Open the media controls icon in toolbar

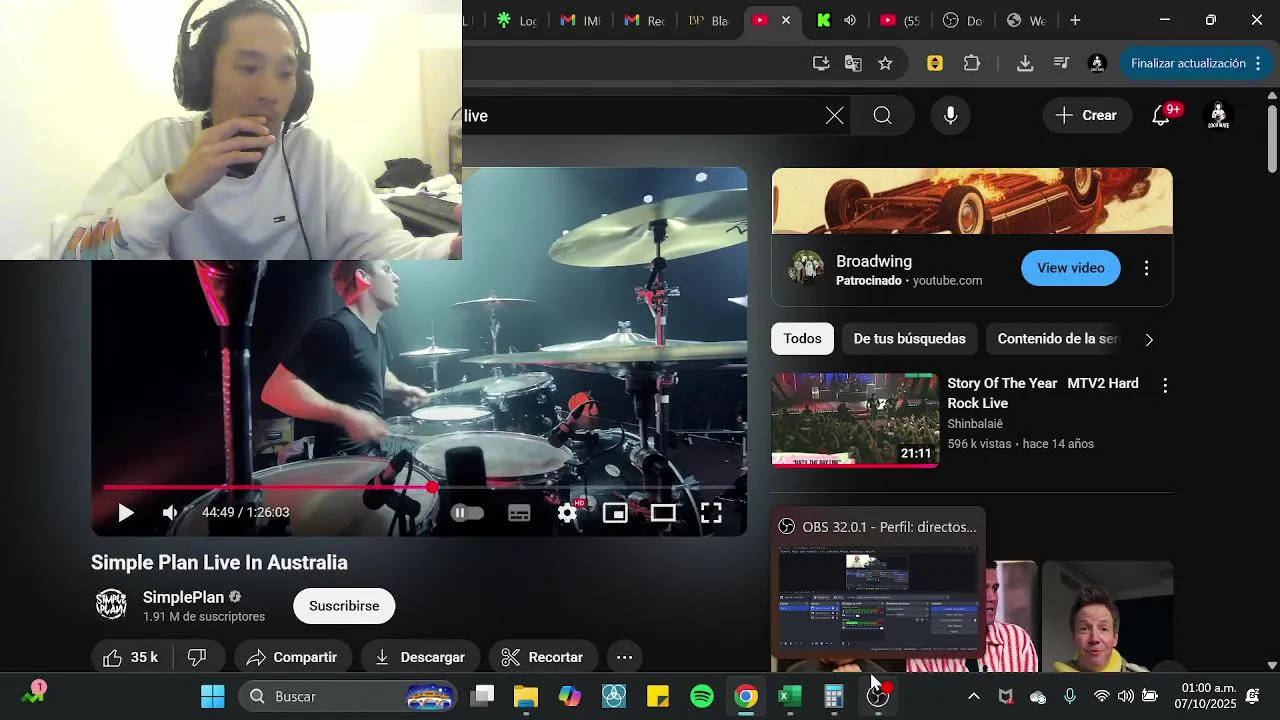(x=1061, y=63)
